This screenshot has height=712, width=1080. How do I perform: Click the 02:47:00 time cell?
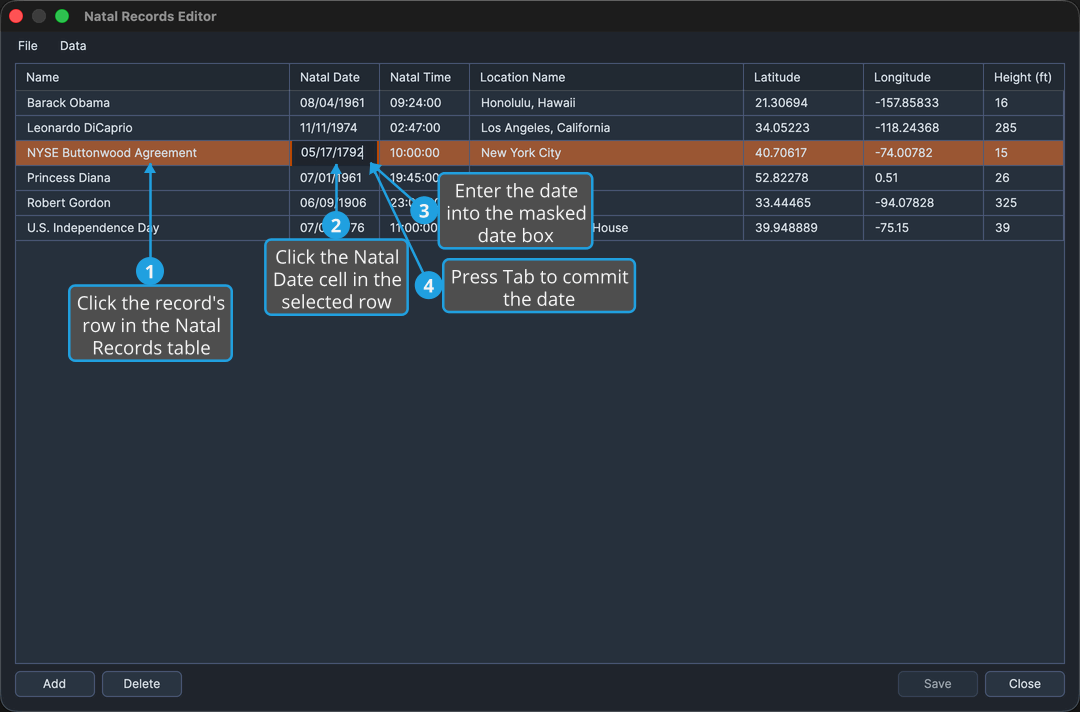tap(424, 127)
